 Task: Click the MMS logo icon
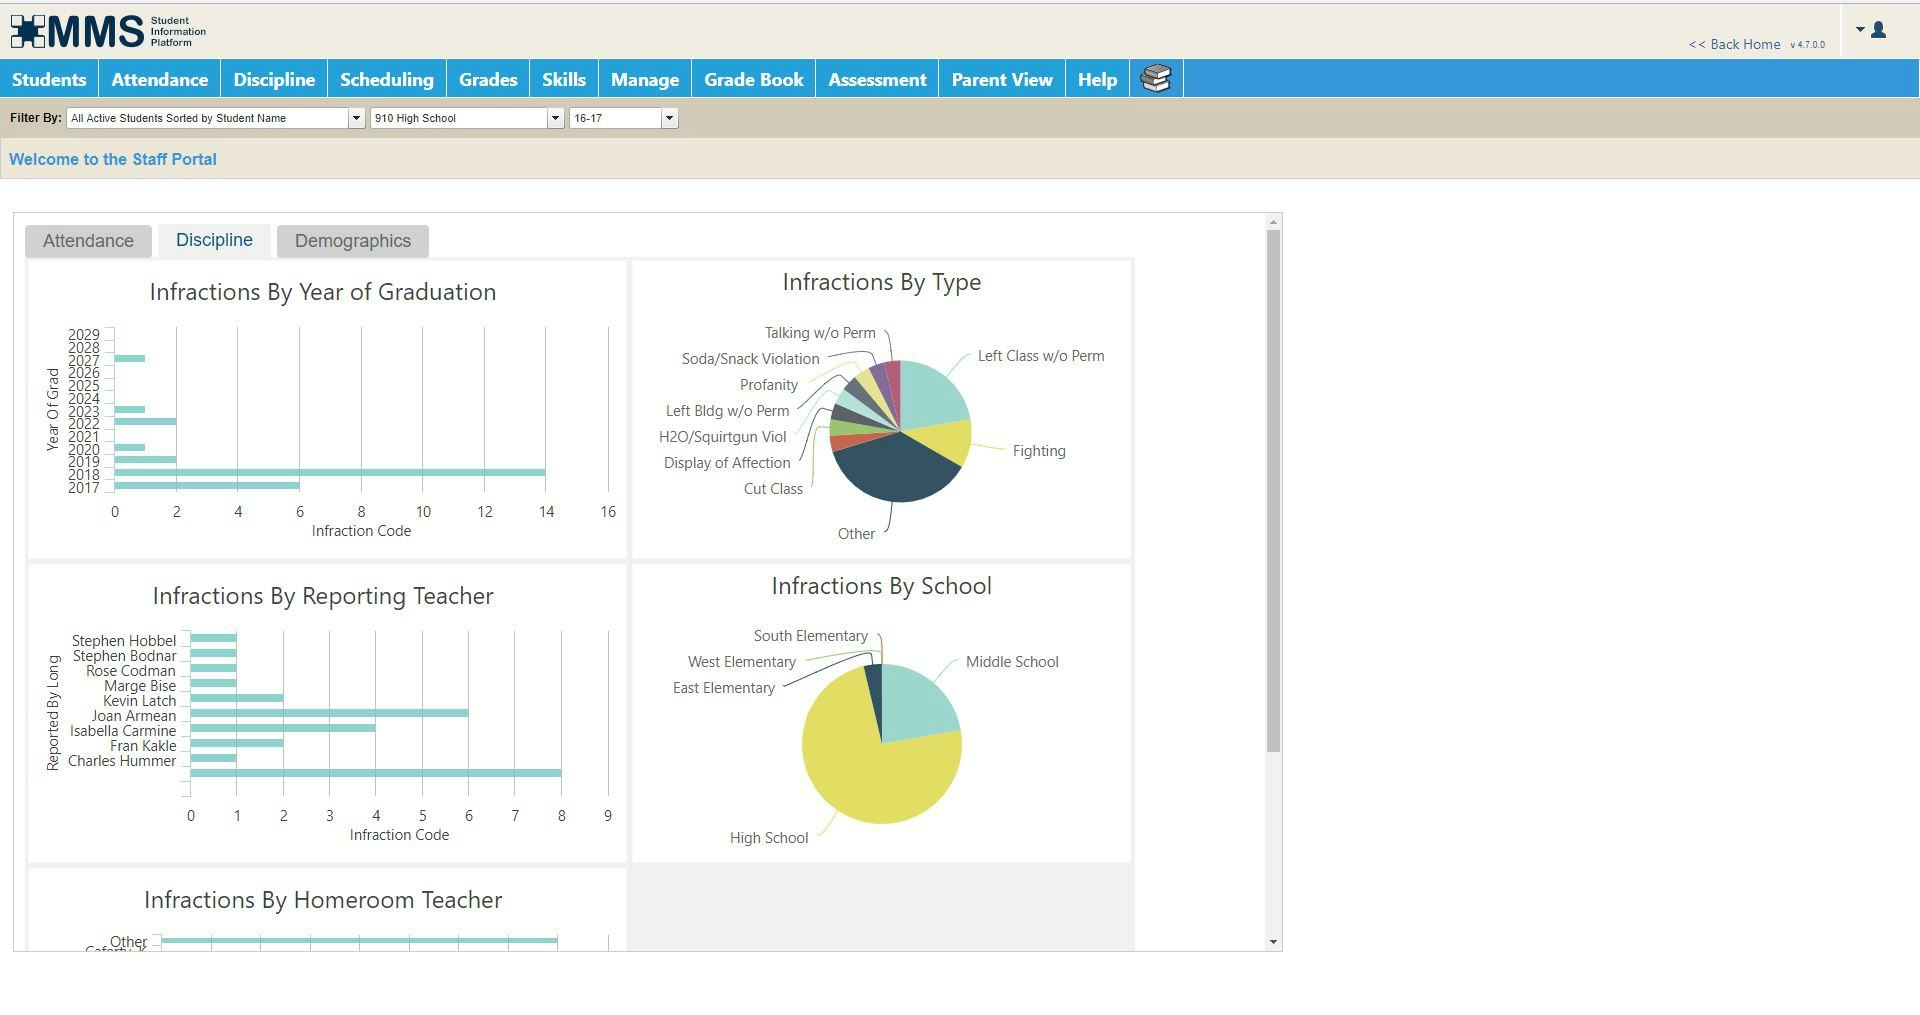point(30,30)
